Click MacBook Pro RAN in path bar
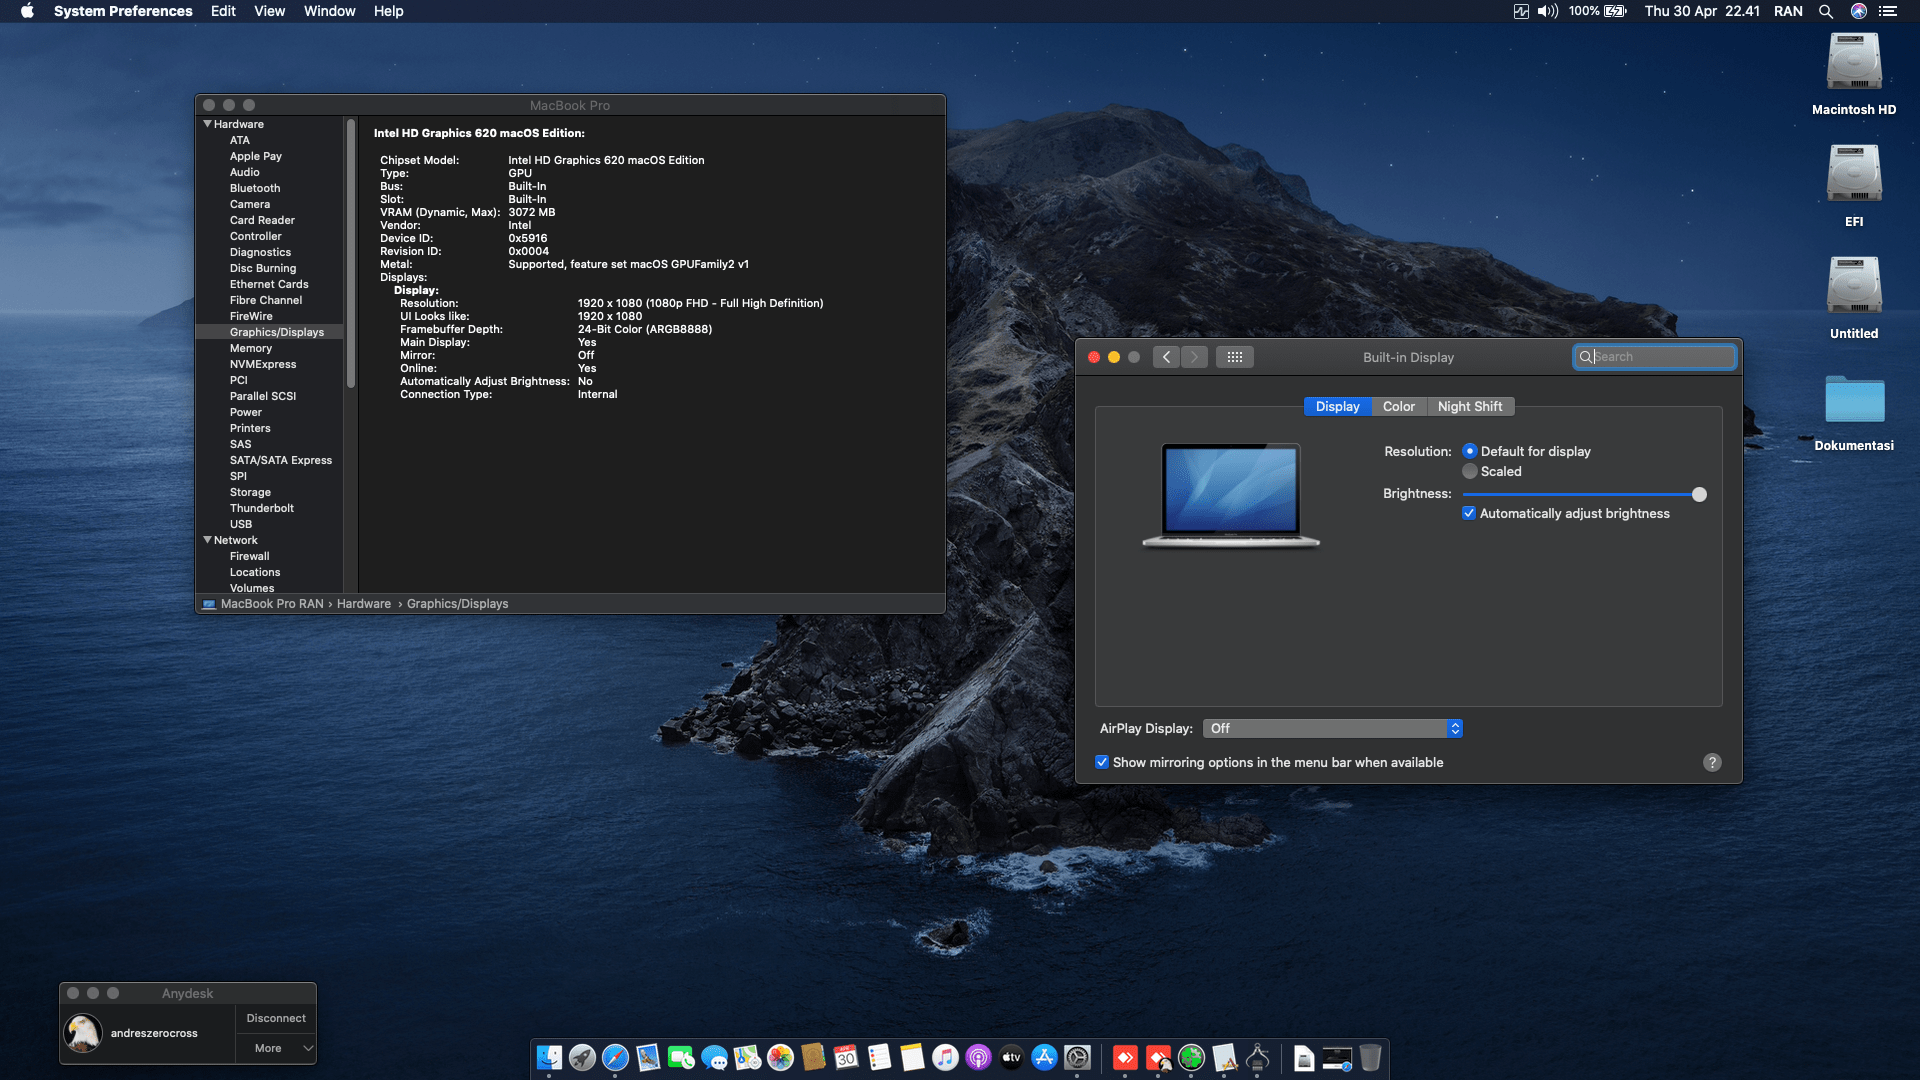 (272, 604)
